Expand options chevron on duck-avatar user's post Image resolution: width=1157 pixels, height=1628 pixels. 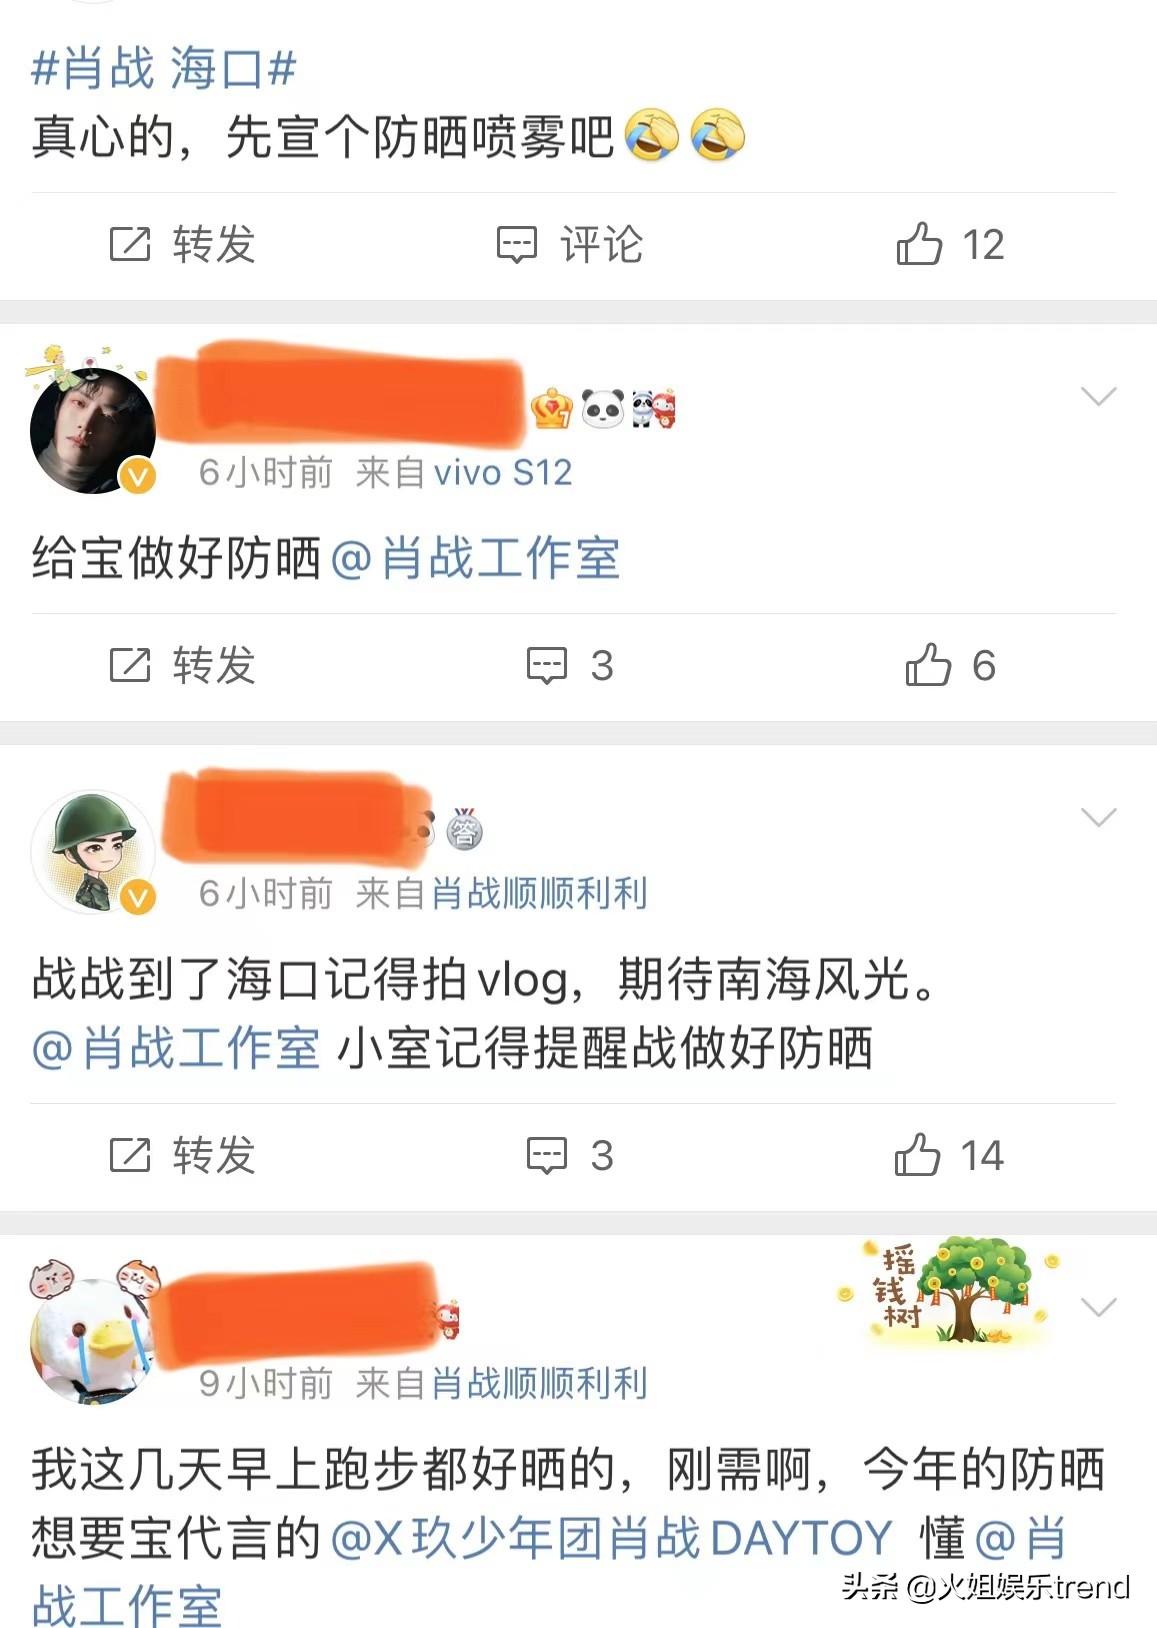coord(1099,1307)
